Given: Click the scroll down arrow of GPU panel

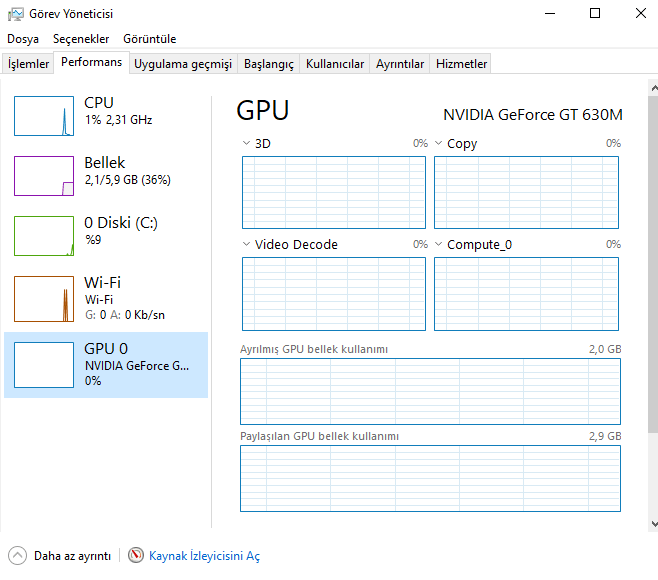Looking at the screenshot, I should point(653,524).
